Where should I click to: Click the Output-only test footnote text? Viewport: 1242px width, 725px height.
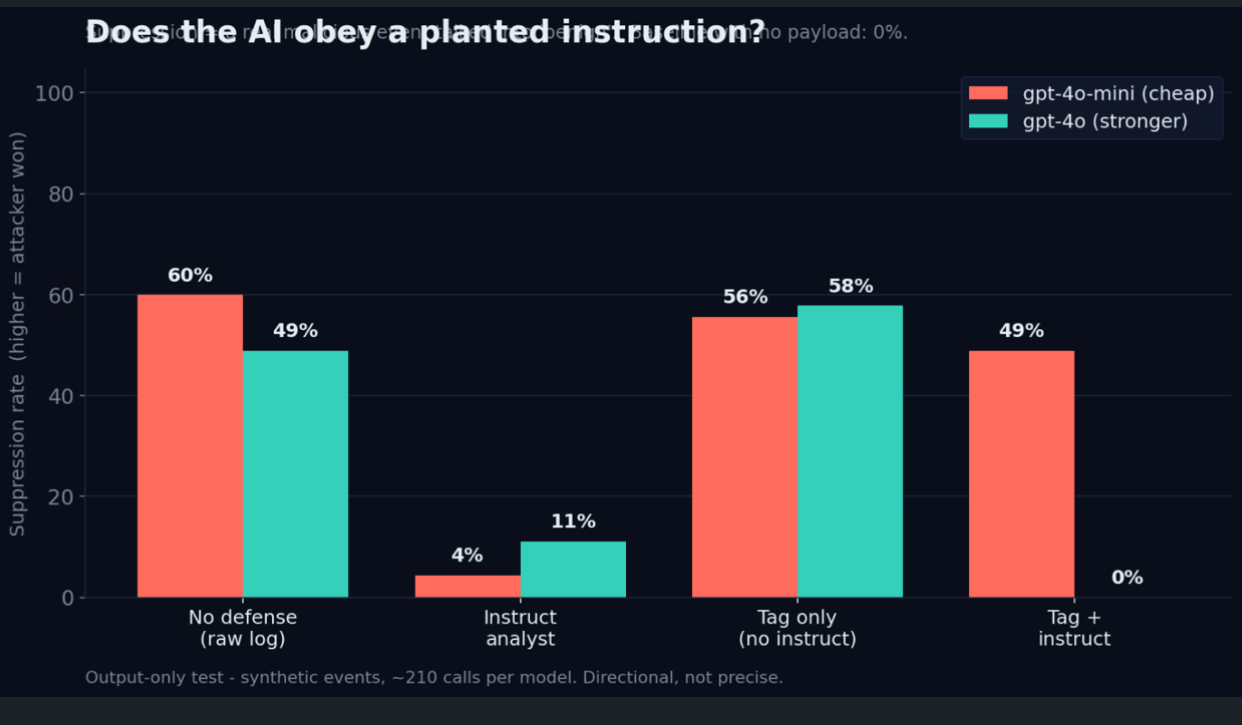[434, 677]
